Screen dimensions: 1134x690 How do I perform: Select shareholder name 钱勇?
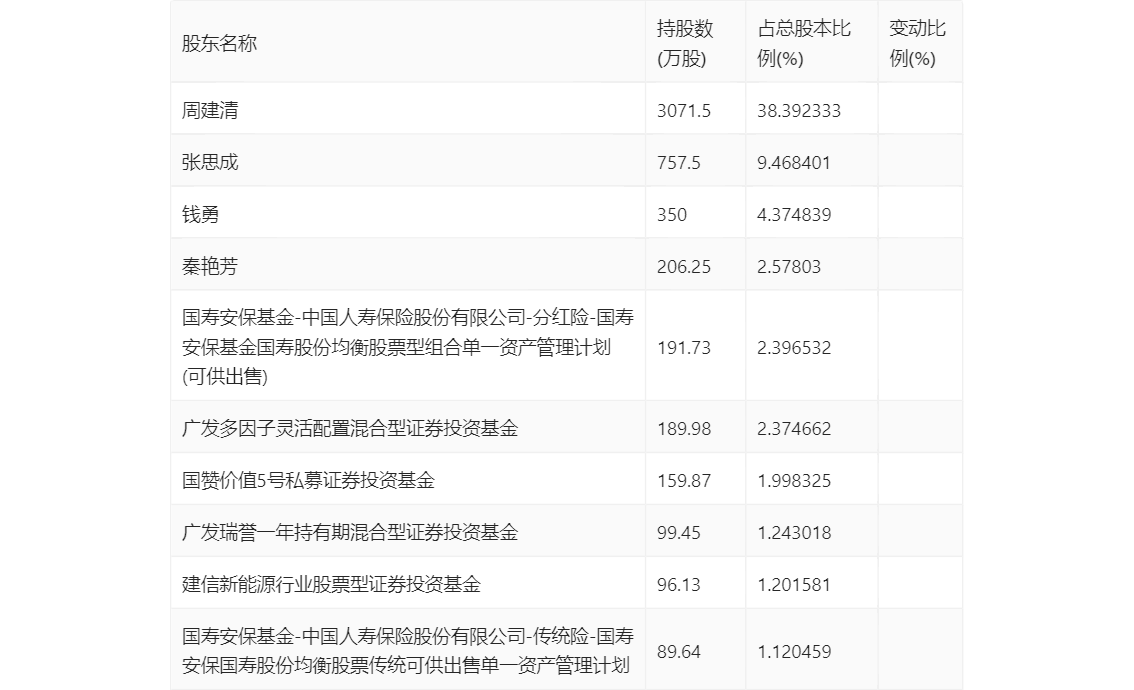(x=200, y=214)
